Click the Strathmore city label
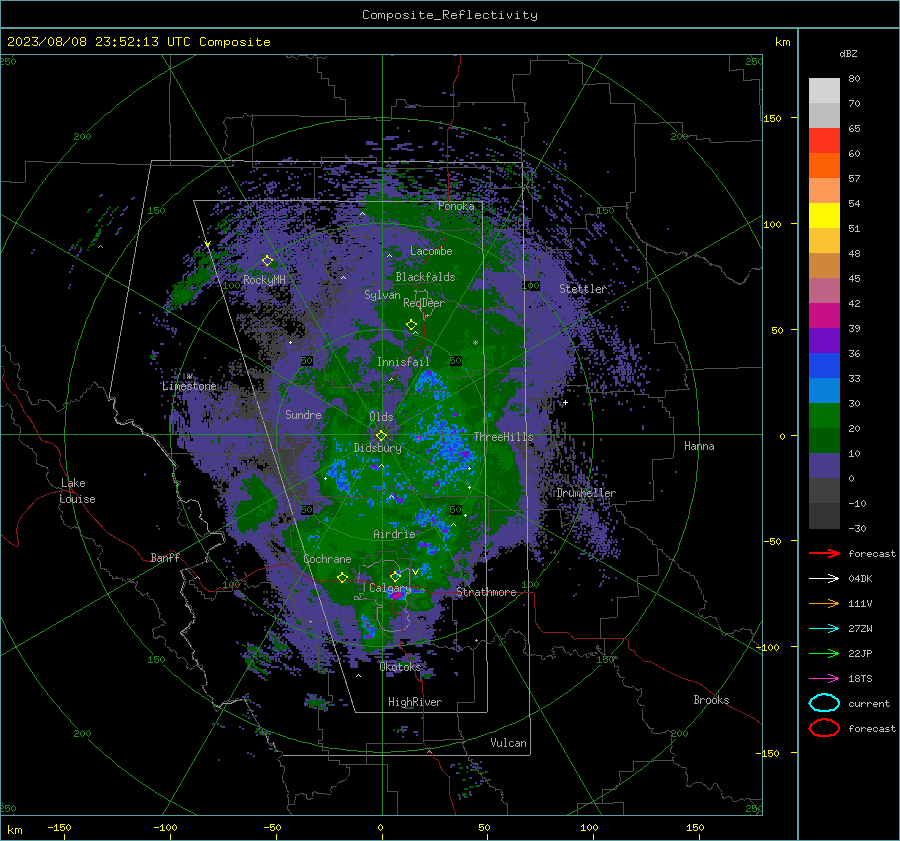 click(x=486, y=592)
